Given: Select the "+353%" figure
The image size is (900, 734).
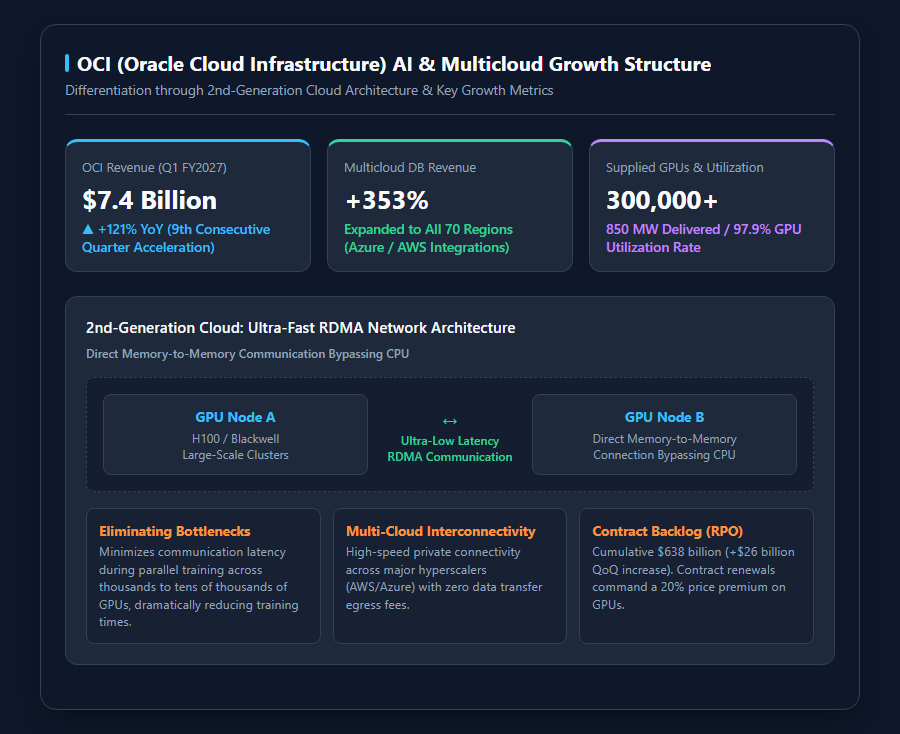Looking at the screenshot, I should point(387,200).
